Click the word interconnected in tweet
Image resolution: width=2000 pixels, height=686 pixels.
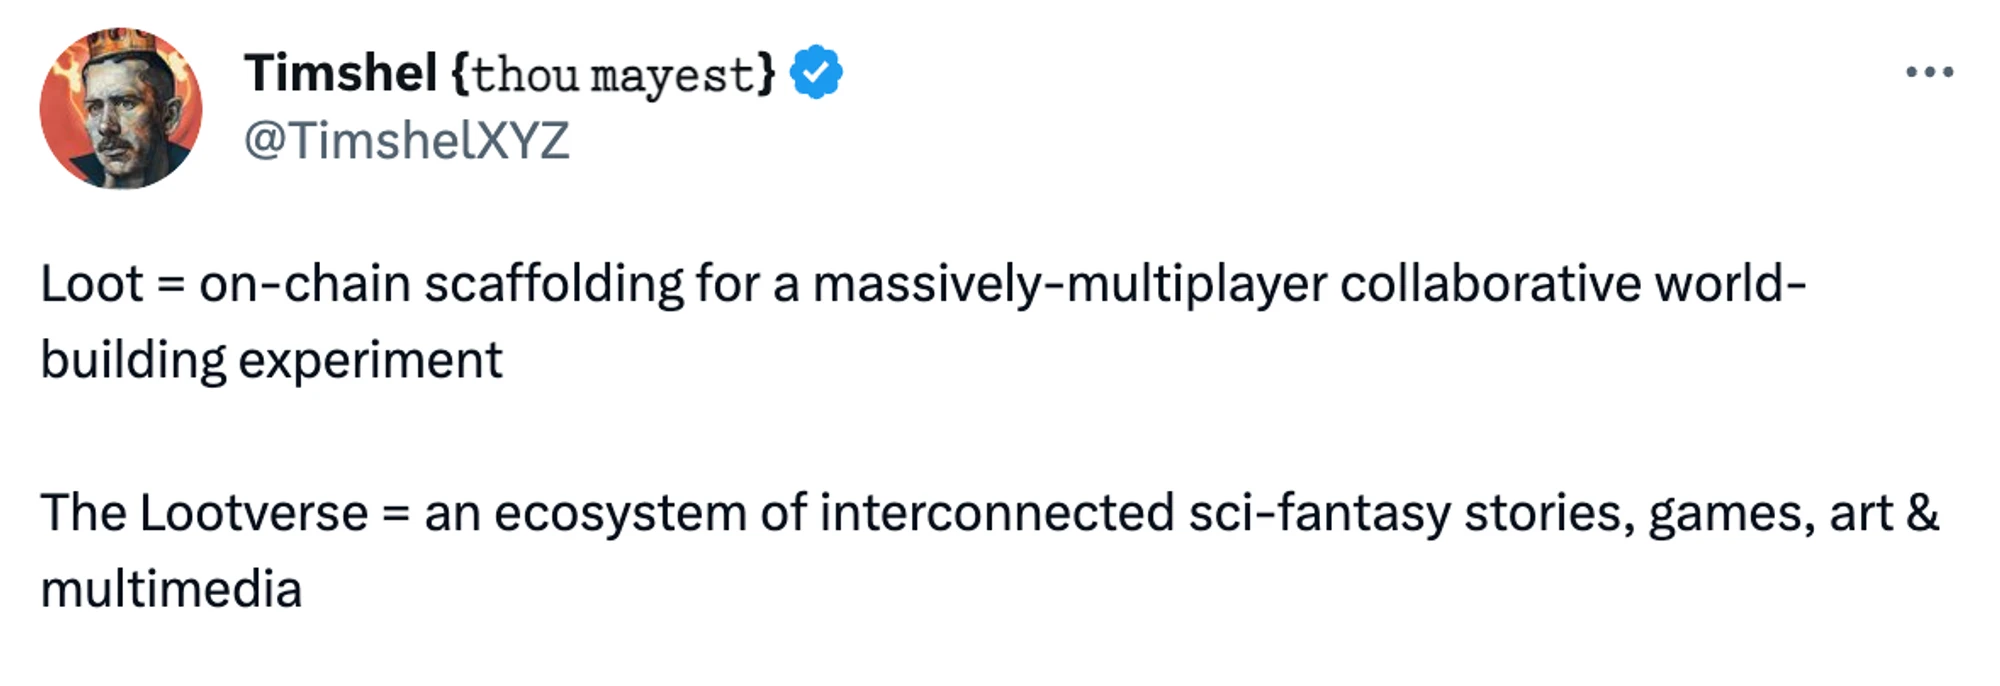coord(996,513)
